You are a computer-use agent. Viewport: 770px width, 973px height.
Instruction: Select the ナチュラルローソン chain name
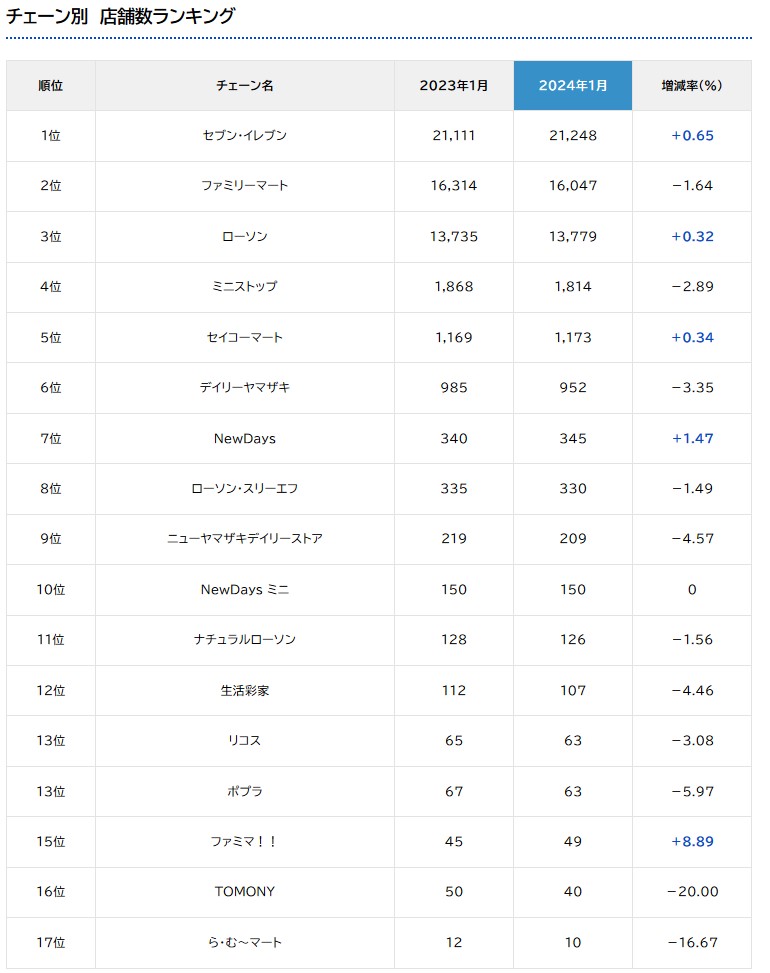245,639
